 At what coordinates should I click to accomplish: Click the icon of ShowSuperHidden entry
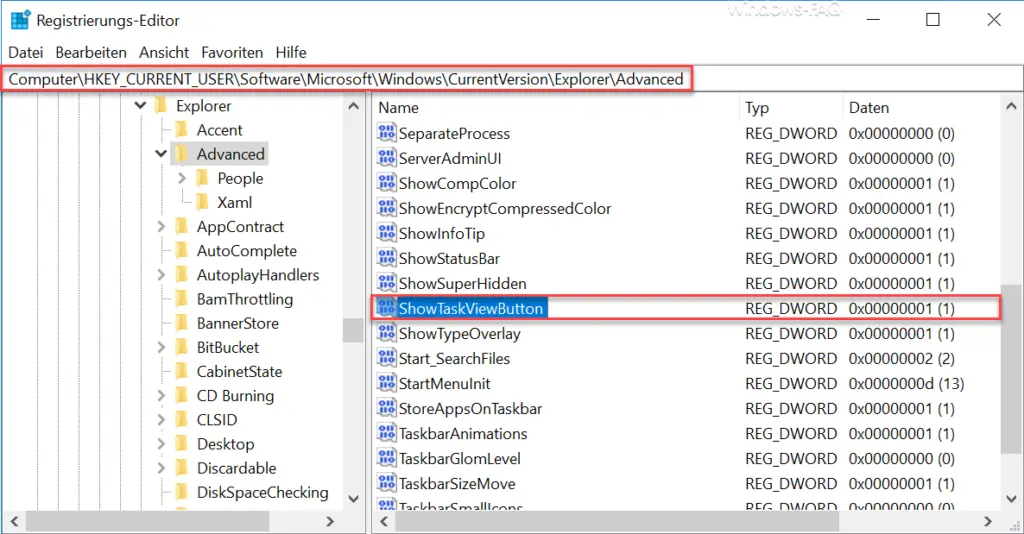point(386,283)
